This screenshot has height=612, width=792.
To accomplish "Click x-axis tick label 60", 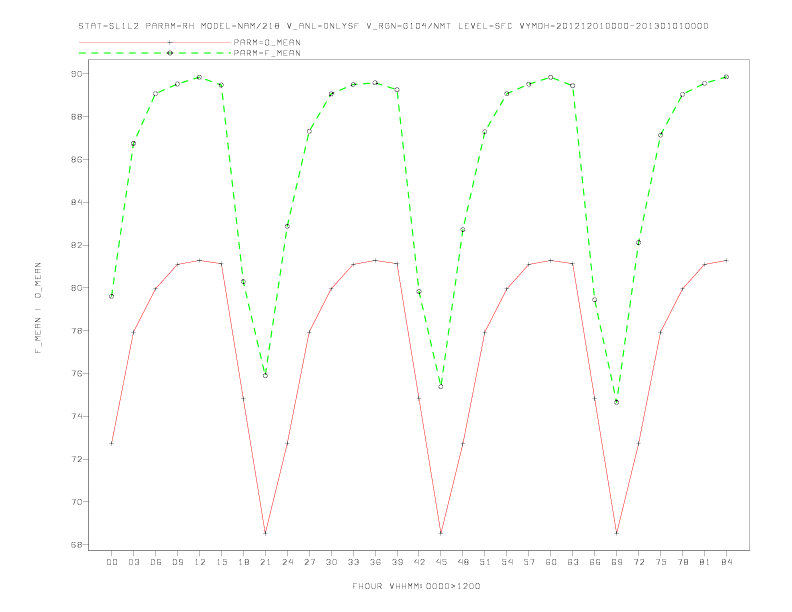I will [x=551, y=562].
